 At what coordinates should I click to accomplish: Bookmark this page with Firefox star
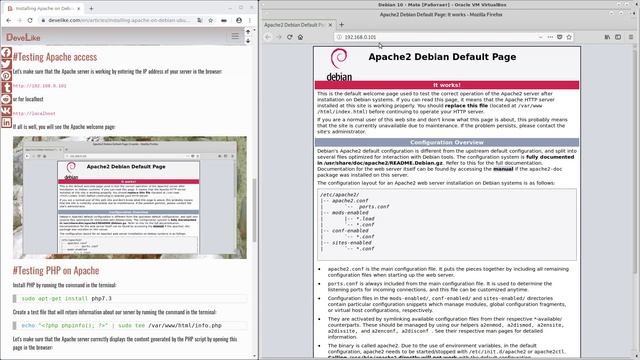pos(569,37)
